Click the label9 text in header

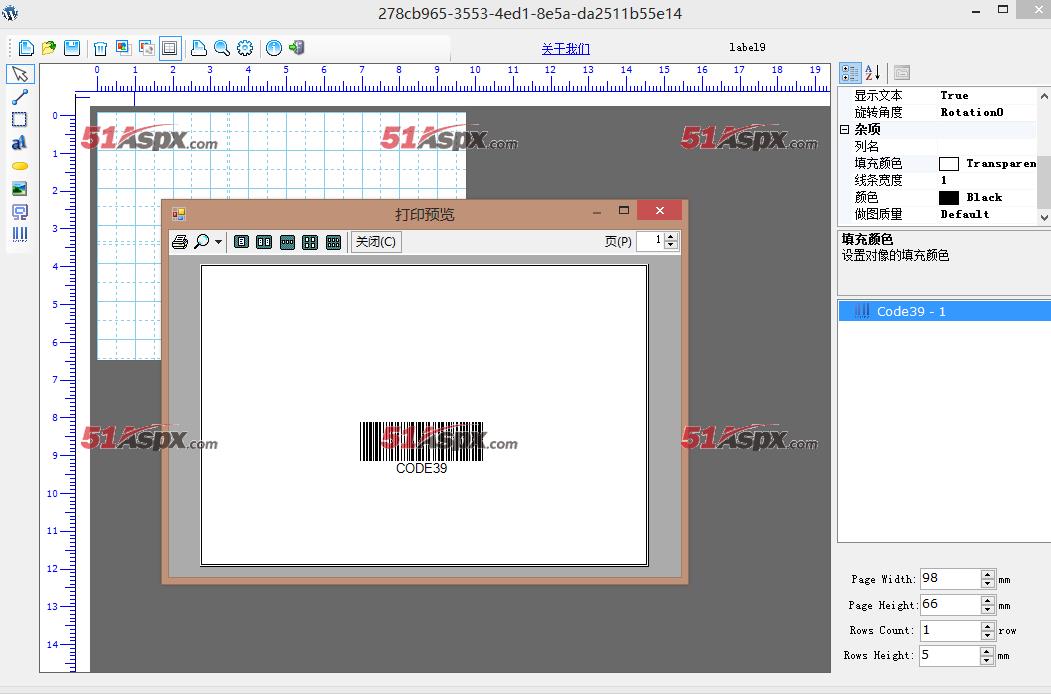point(747,47)
